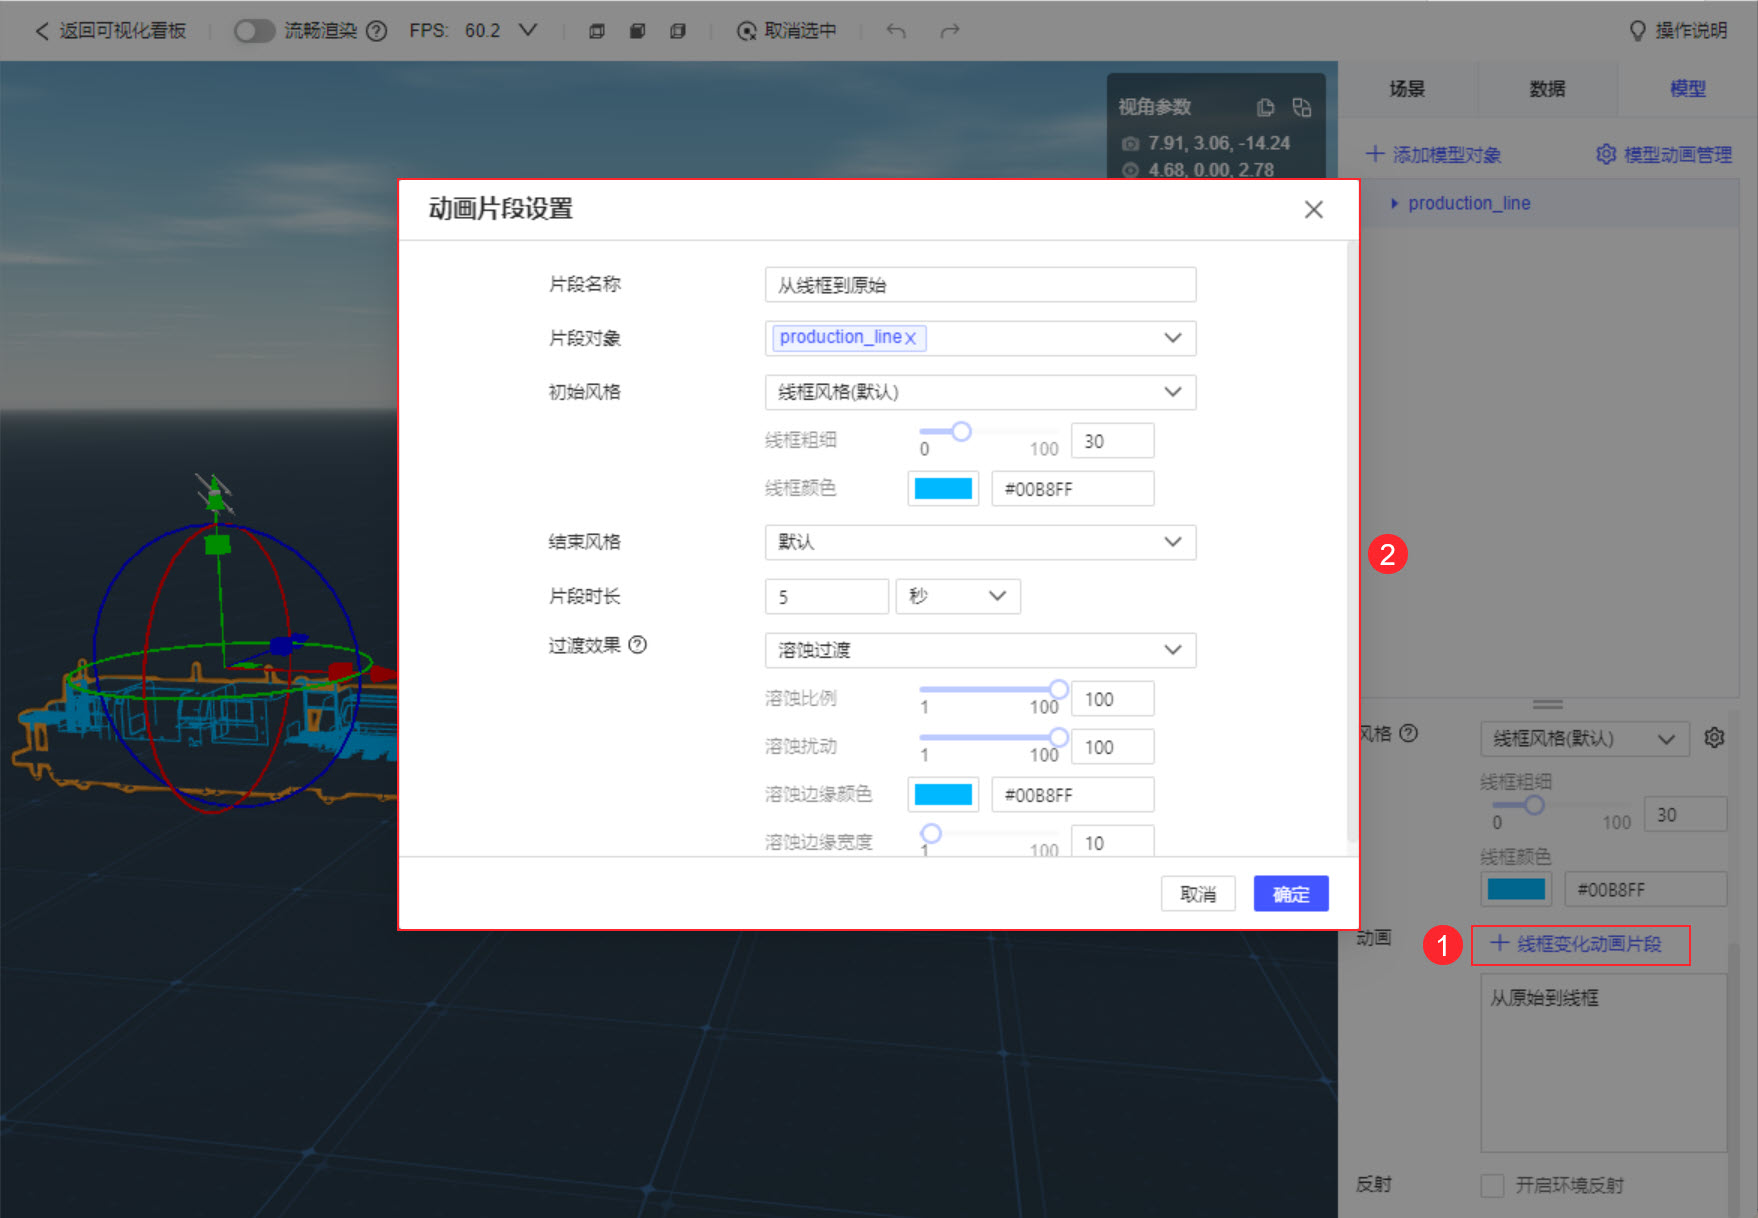This screenshot has width=1758, height=1218.
Task: Click the third view-layout icon in toolbar
Action: 677,31
